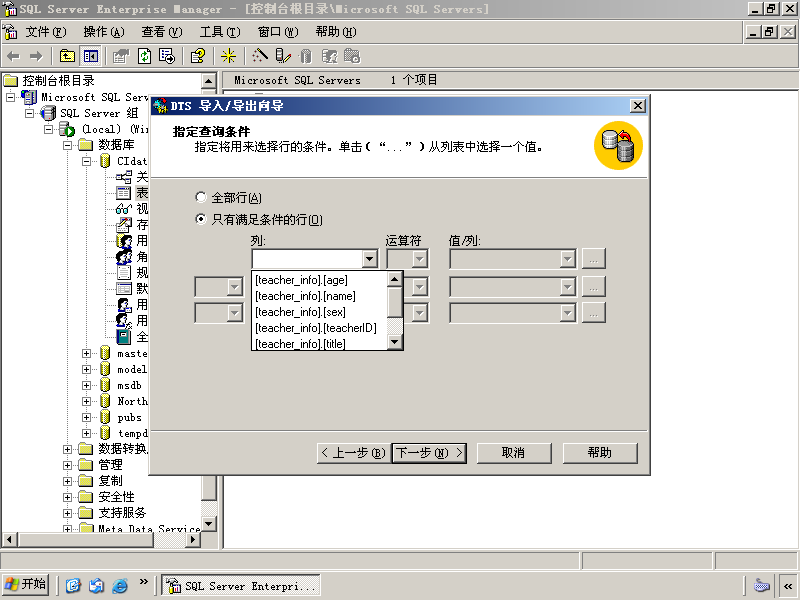Choose [teacher_info].[teacherID] from column list
Image resolution: width=800 pixels, height=600 pixels.
pos(319,328)
